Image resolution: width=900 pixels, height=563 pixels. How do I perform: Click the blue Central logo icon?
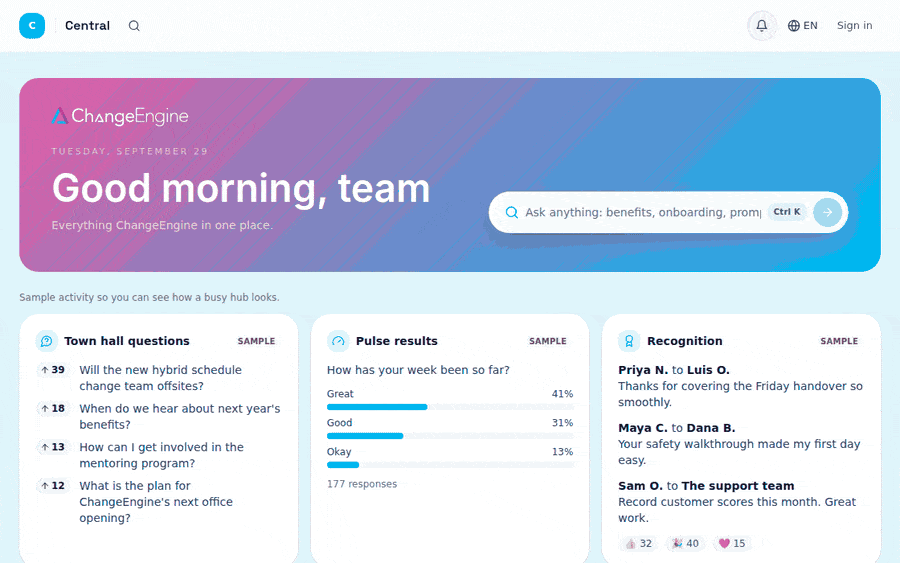(x=32, y=26)
